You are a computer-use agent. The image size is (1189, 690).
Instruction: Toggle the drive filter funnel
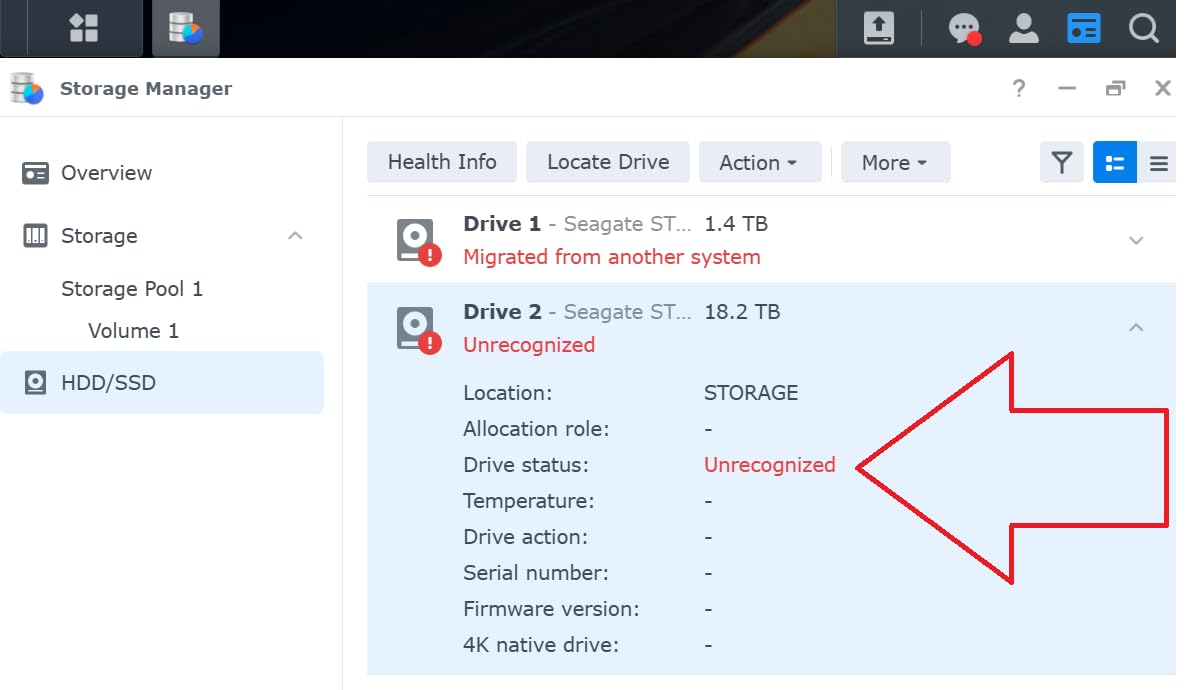[x=1061, y=161]
